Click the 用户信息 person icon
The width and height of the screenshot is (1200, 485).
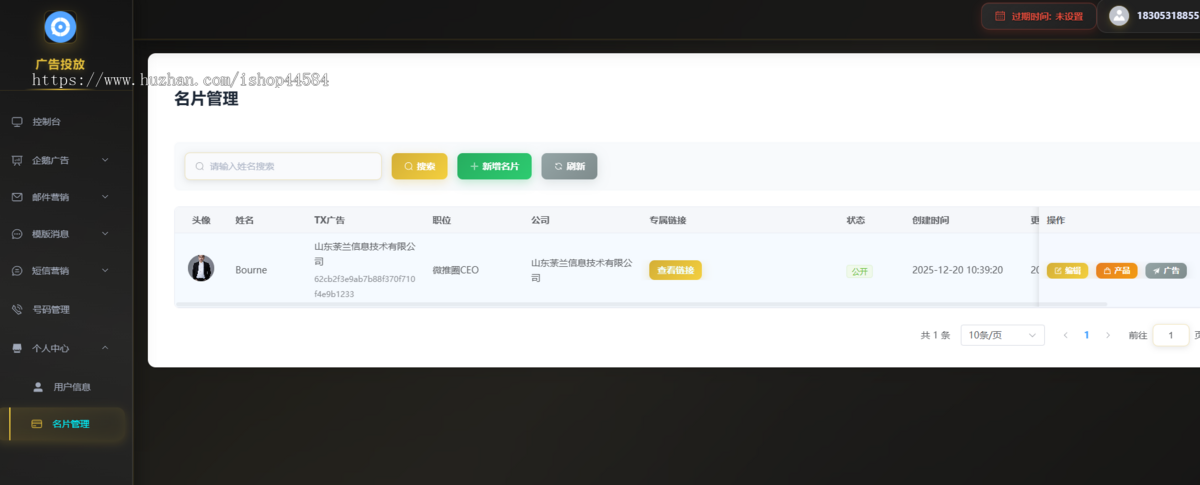(38, 387)
